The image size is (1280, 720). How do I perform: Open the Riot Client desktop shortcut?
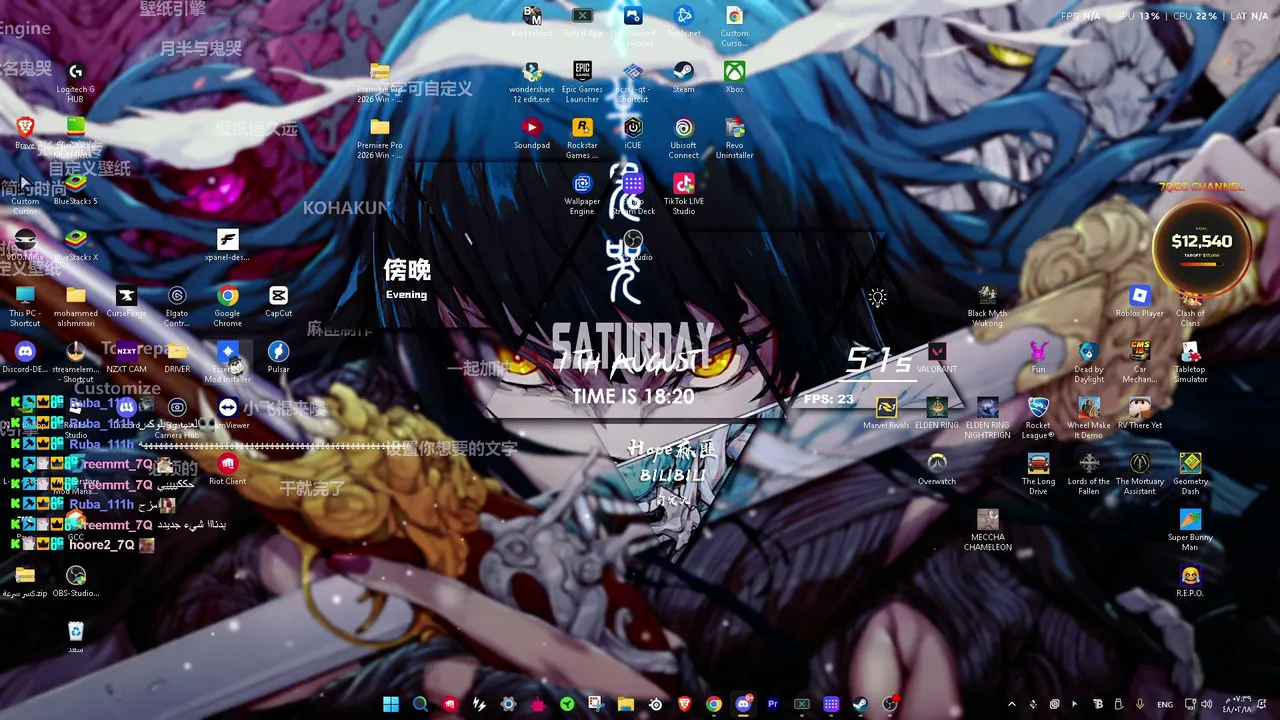(x=228, y=469)
